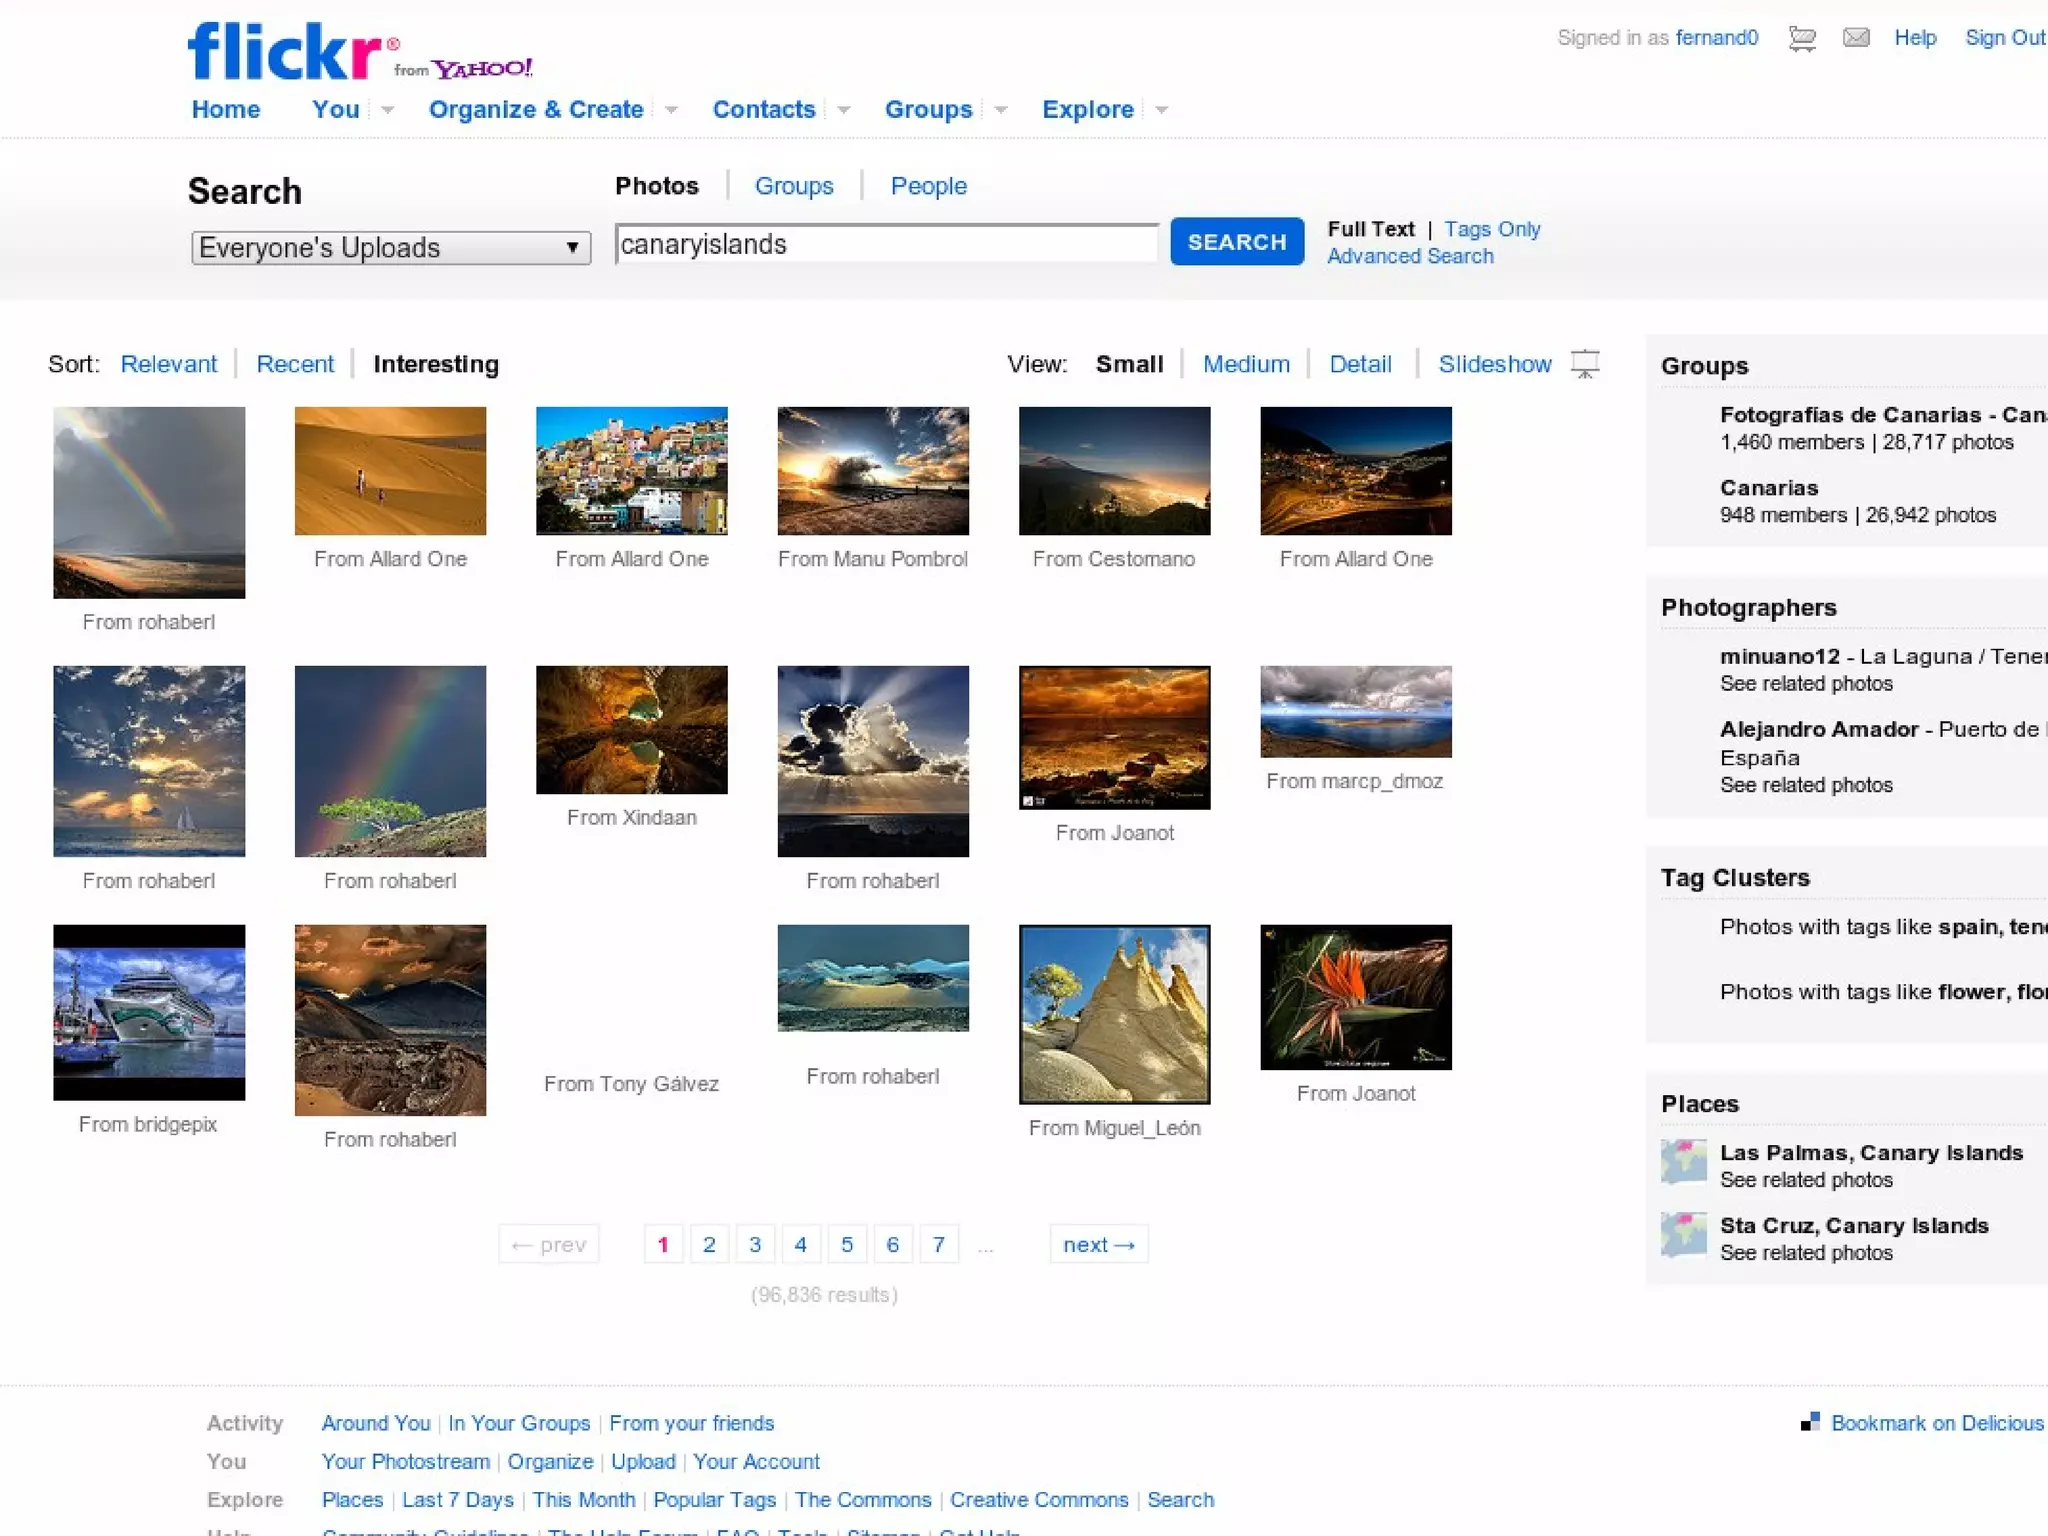Open the Help link in header
Viewport: 2048px width, 1536px height.
pos(1915,38)
